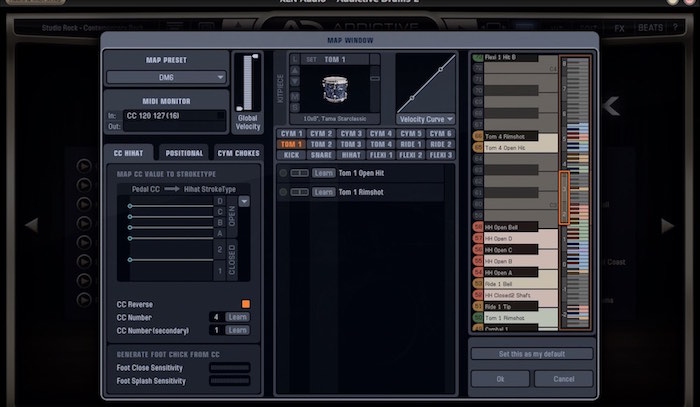Click the Foot Close Sensitivity bar
Screen dimensions: 700x407
coord(229,368)
